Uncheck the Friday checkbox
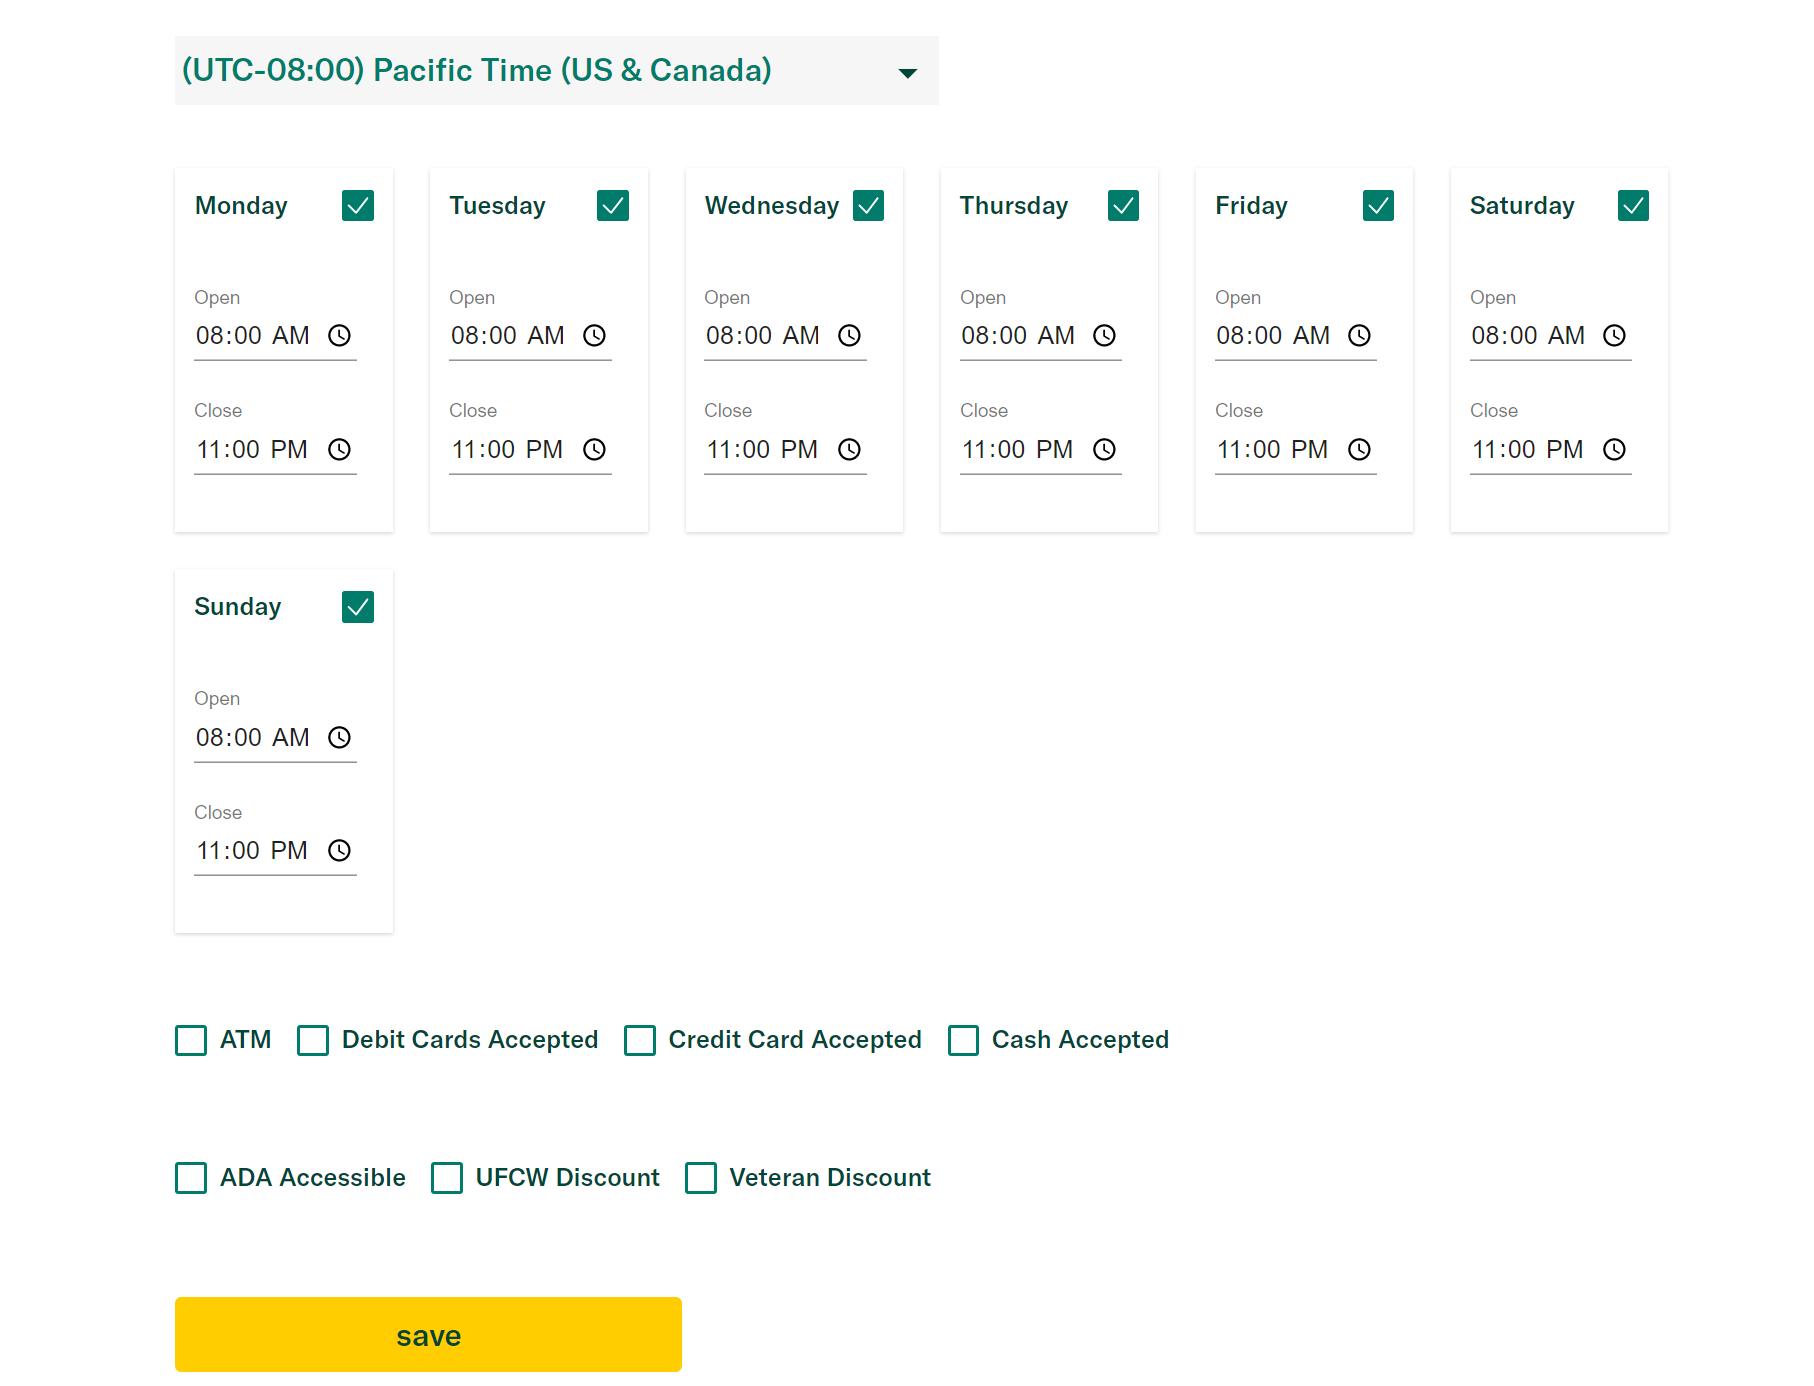 [x=1379, y=205]
